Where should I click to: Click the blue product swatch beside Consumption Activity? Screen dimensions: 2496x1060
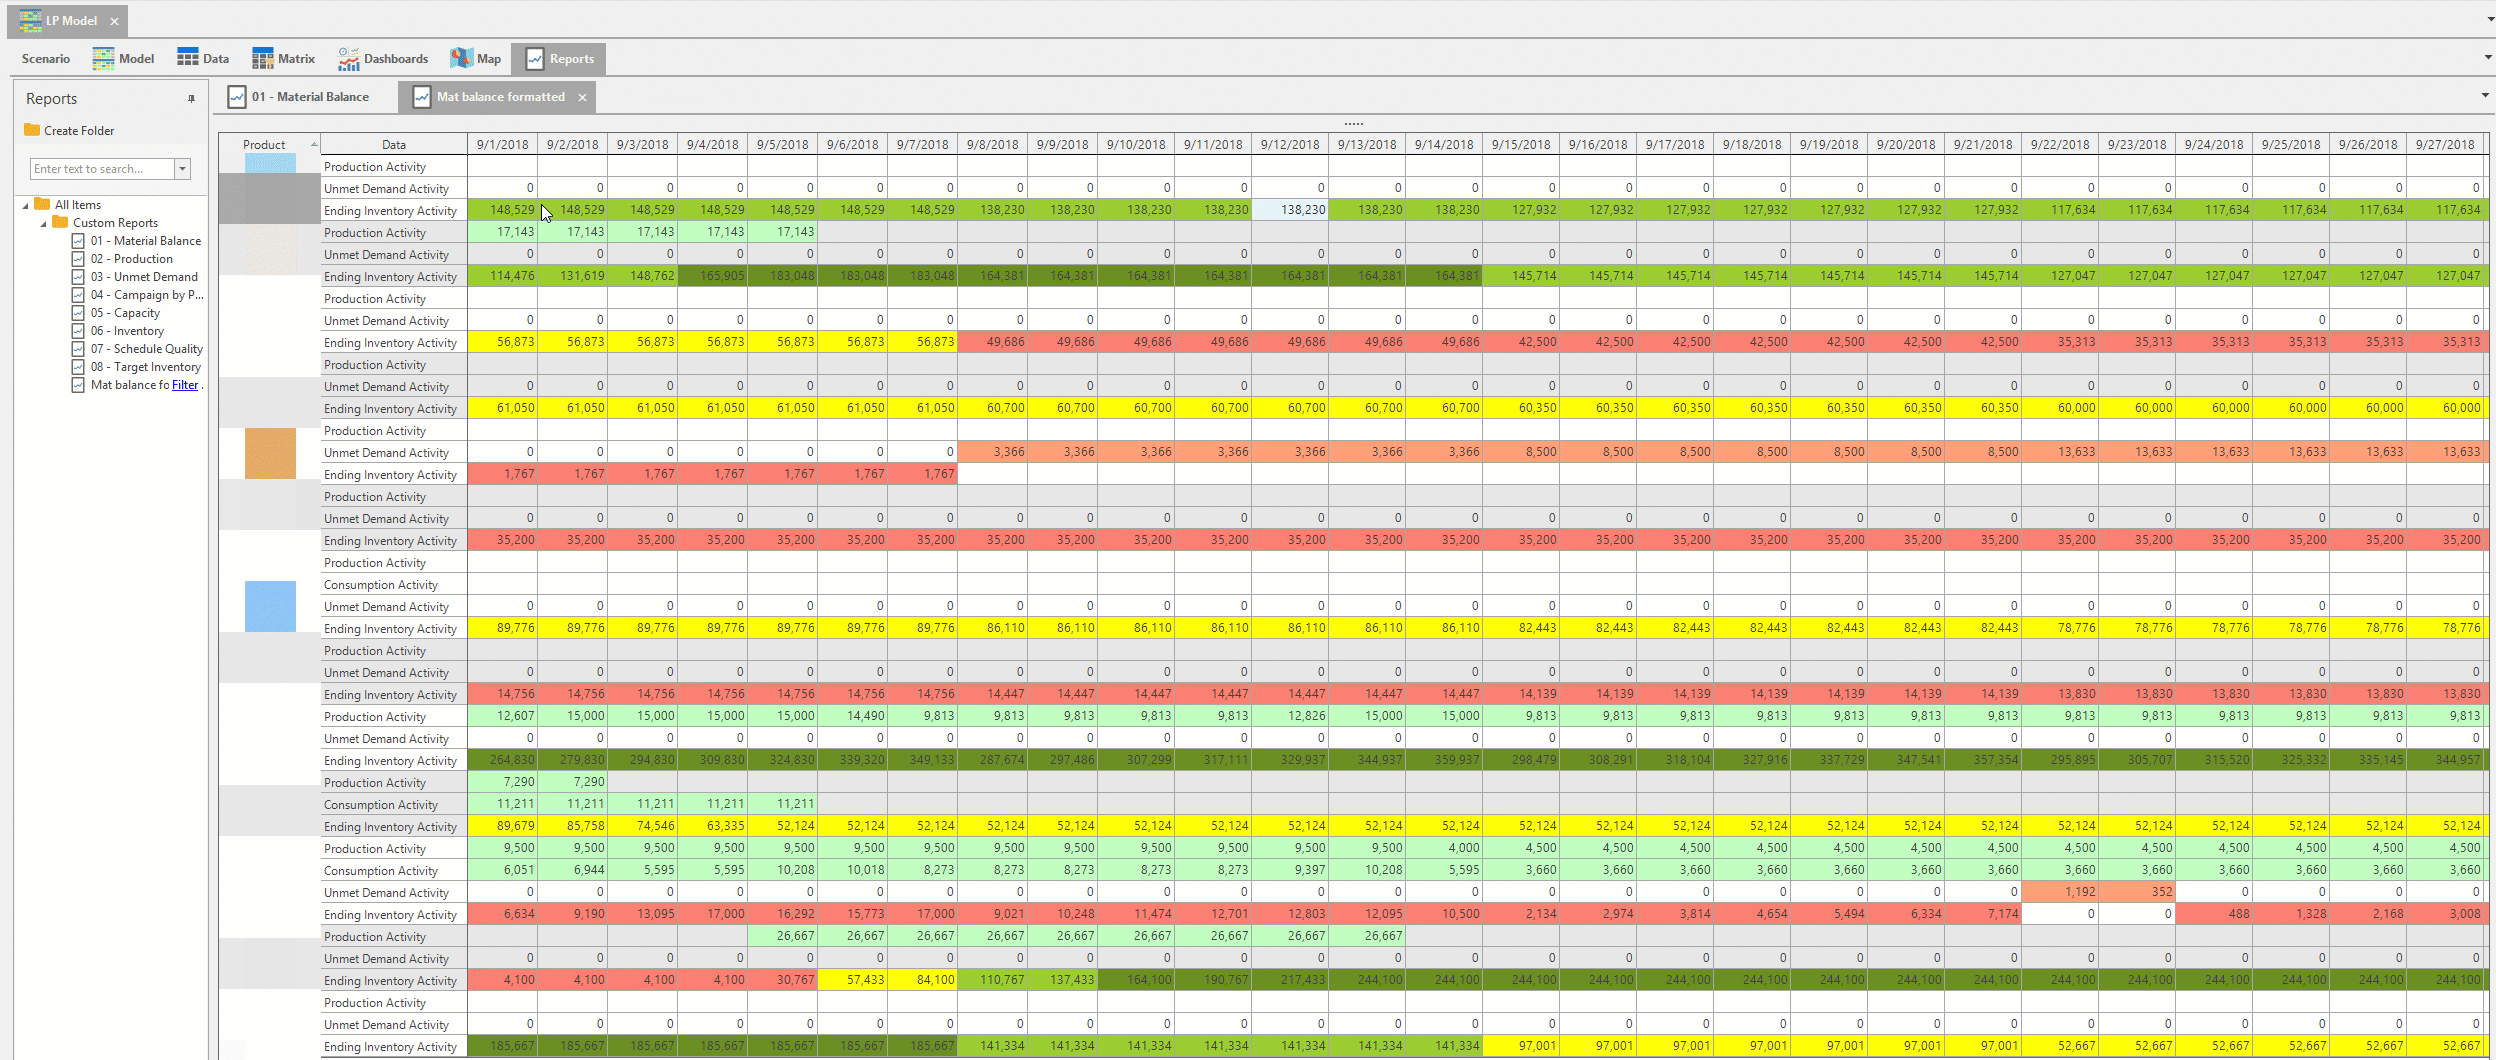(270, 606)
